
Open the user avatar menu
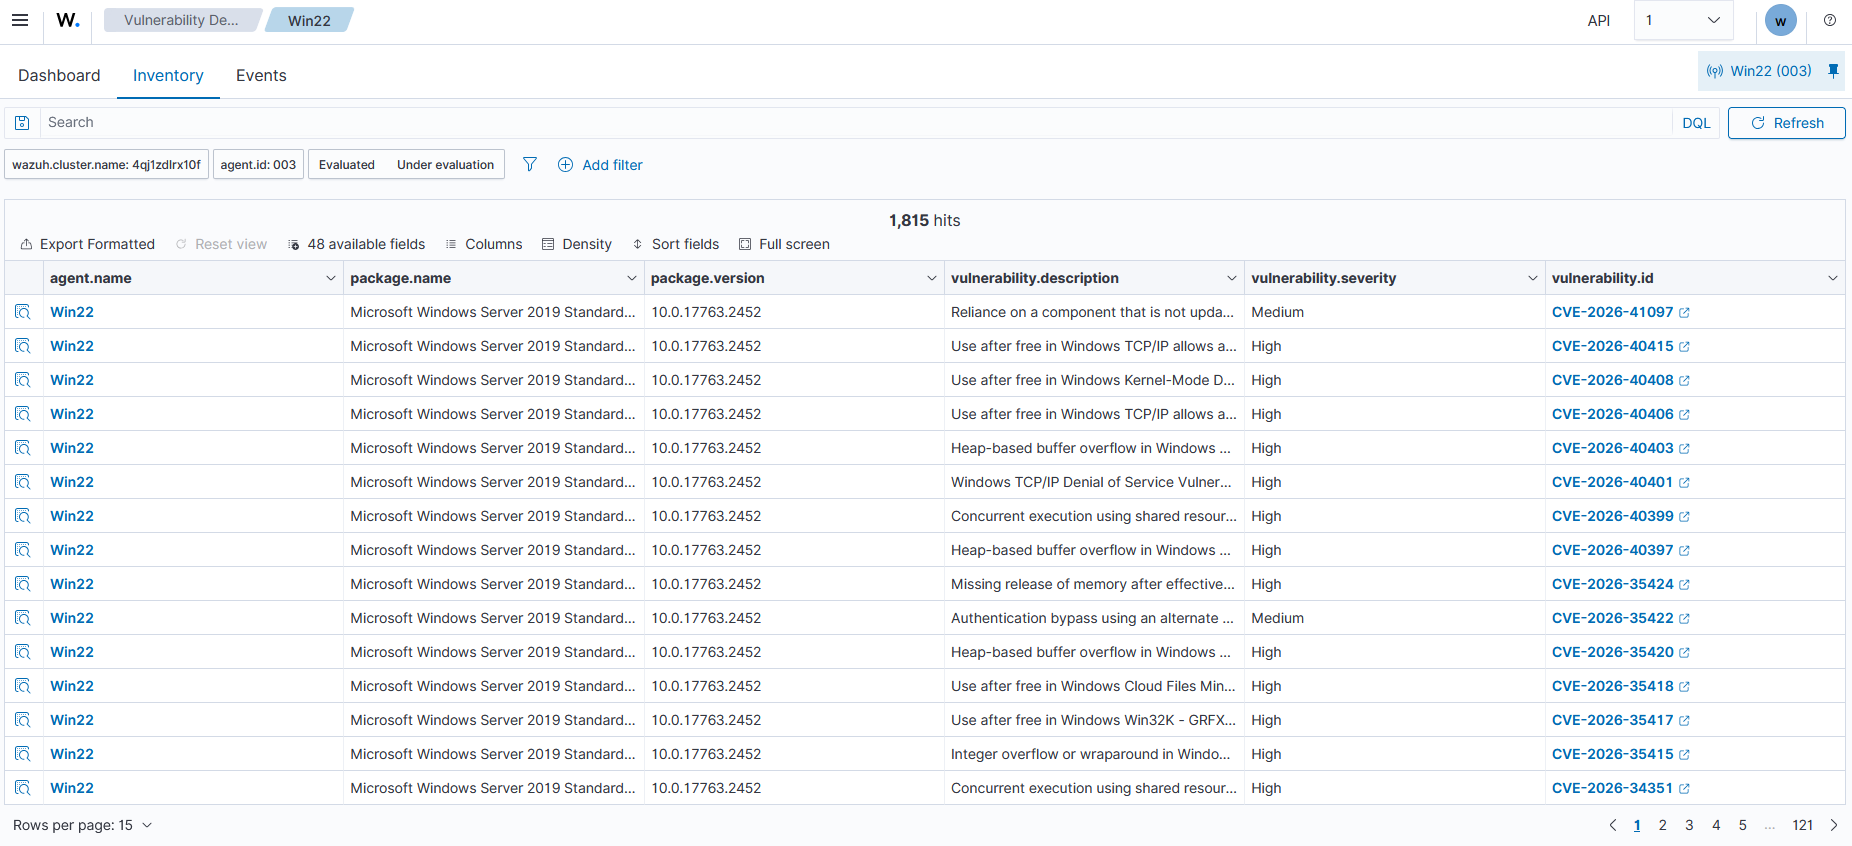pos(1781,21)
